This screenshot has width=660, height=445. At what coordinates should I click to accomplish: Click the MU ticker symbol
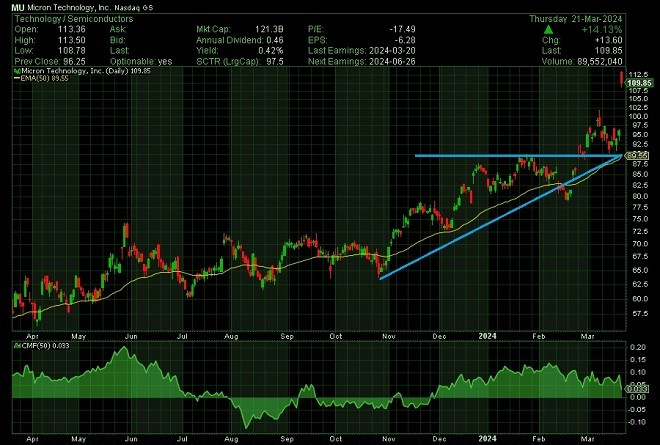pyautogui.click(x=18, y=8)
